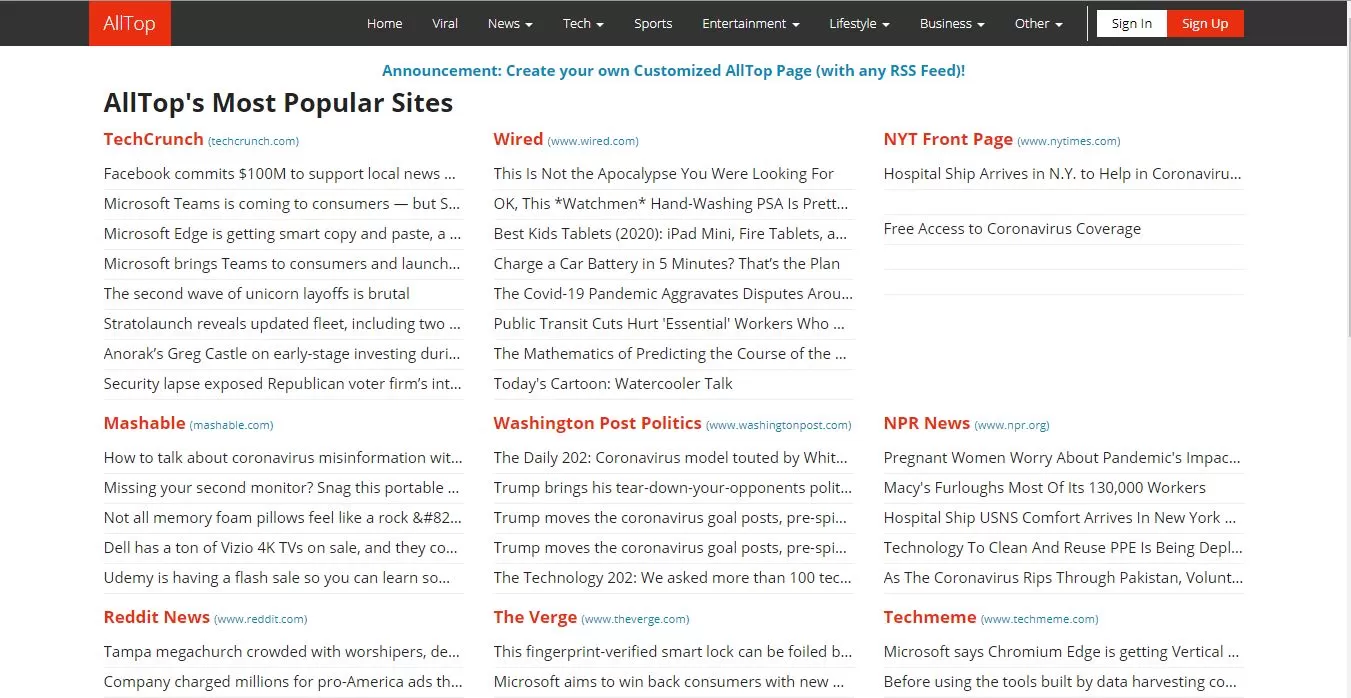
Task: Open 'Today's Cartoon: Watercooler Talk' article
Action: [613, 383]
